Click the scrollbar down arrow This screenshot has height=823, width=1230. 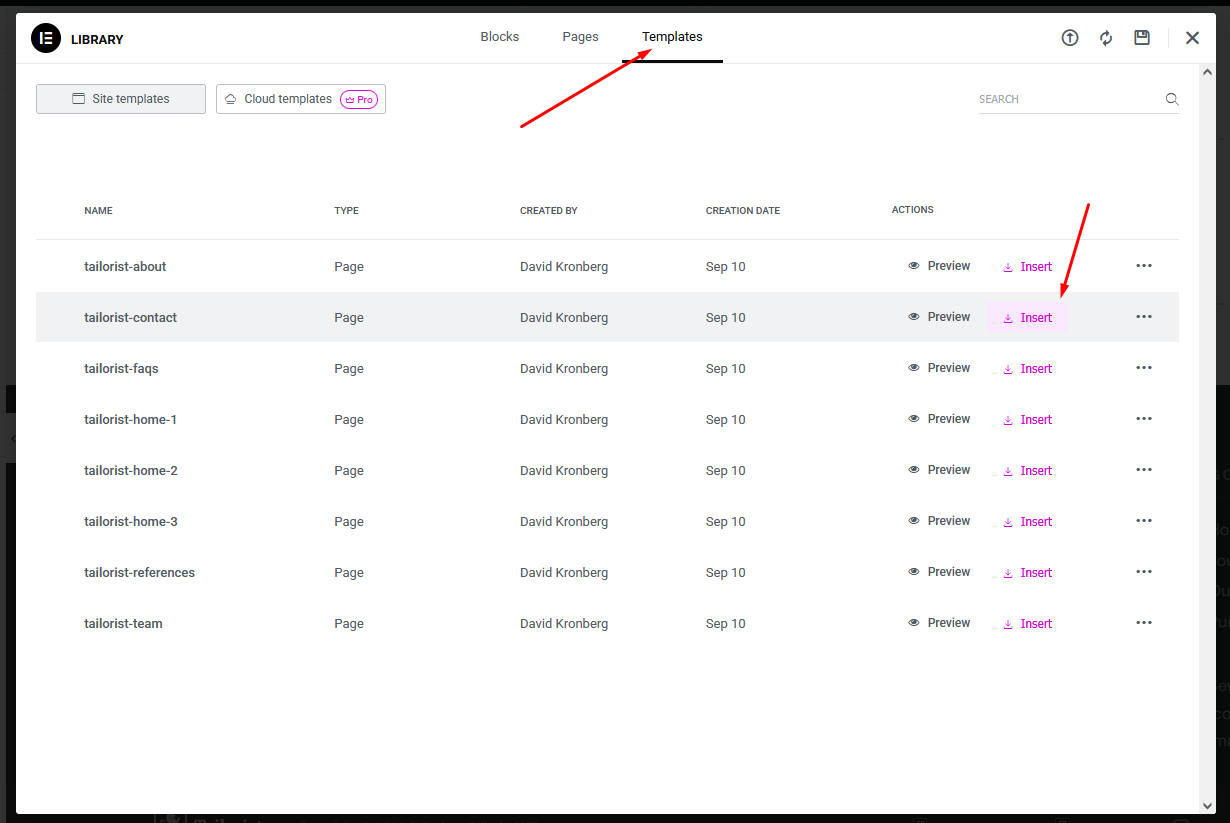1207,805
